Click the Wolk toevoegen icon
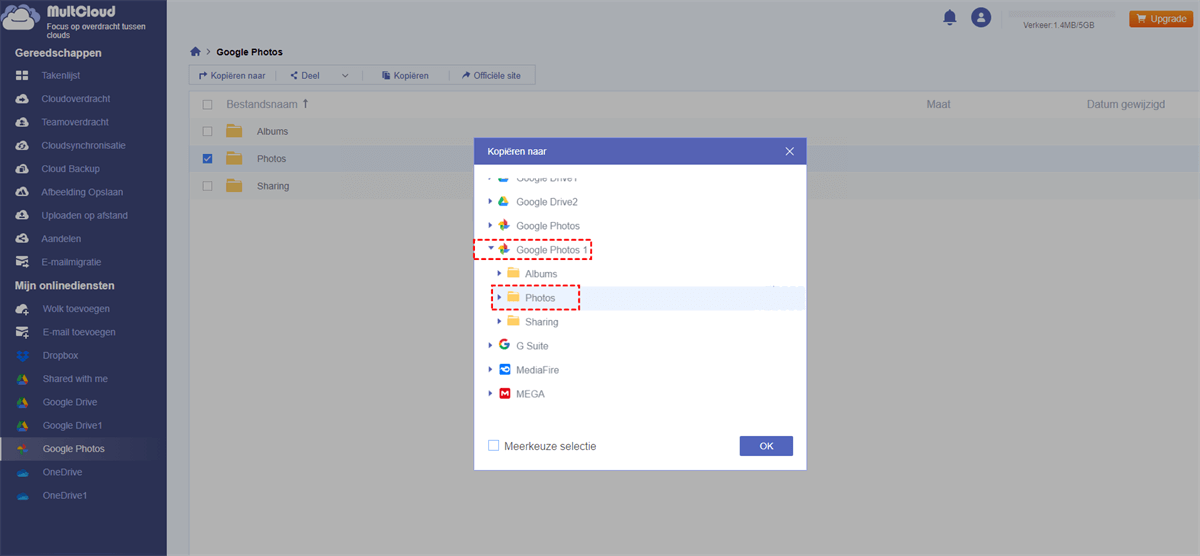This screenshot has height=556, width=1200. pyautogui.click(x=22, y=309)
